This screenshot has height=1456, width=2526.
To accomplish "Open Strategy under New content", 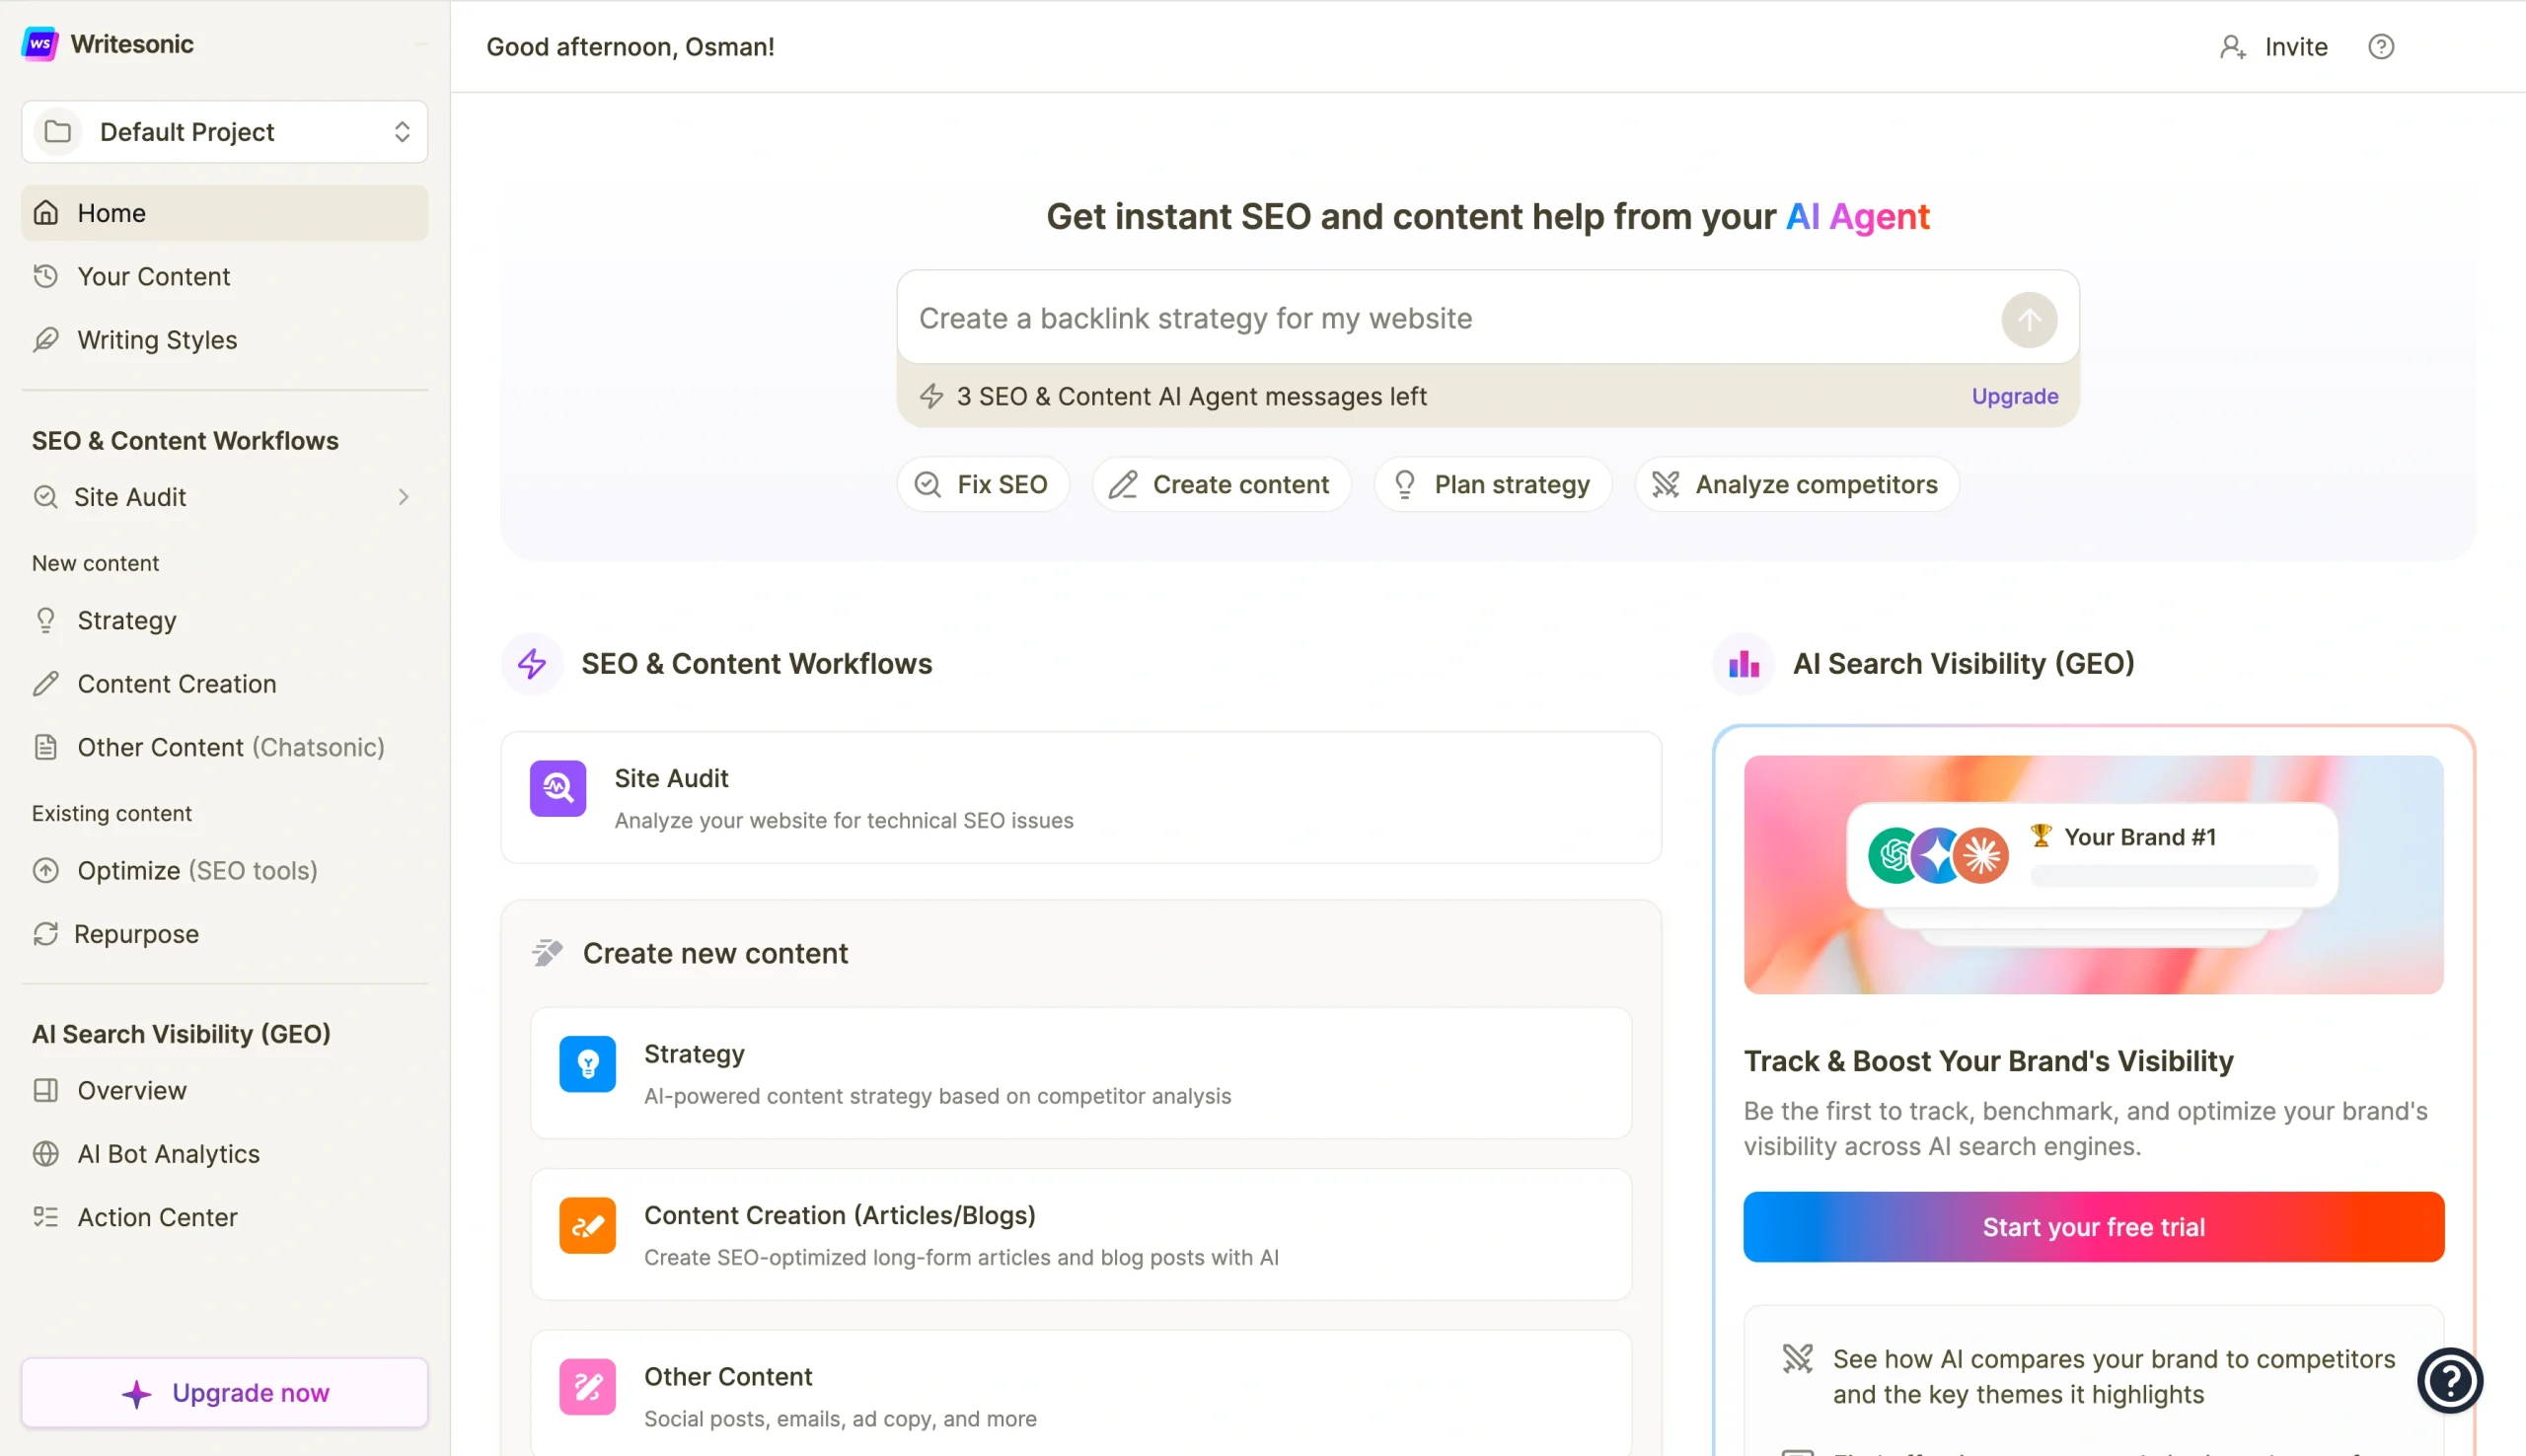I will point(225,620).
